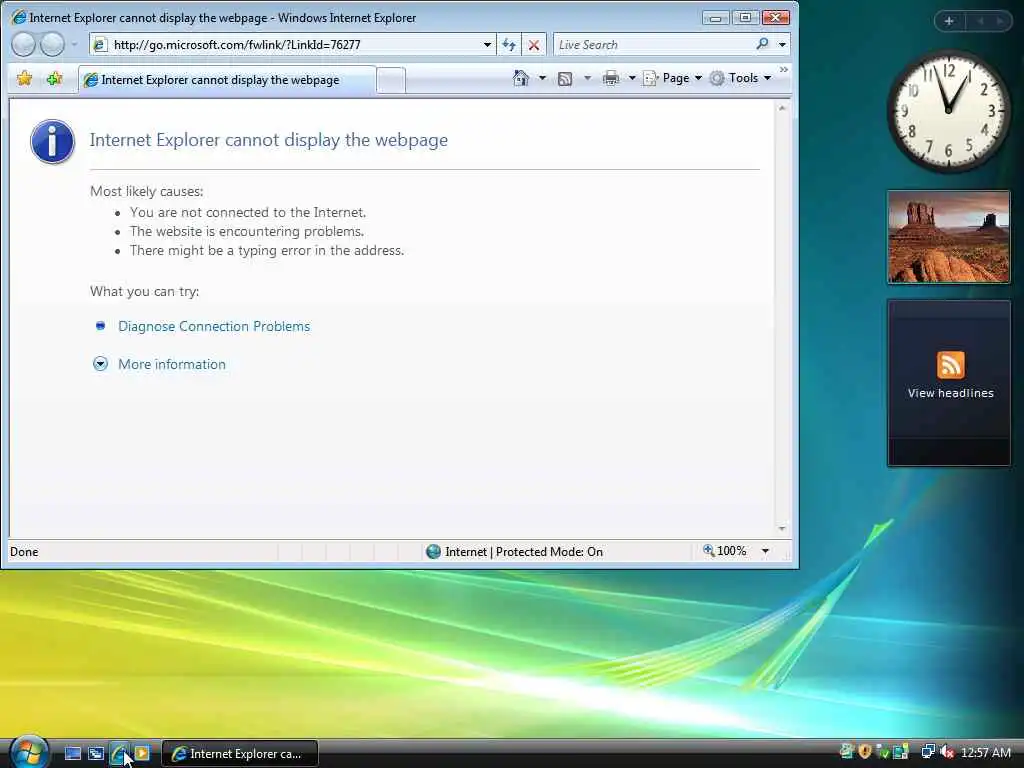Click the sidebar Add Gadgets plus button
The image size is (1024, 768).
click(949, 21)
